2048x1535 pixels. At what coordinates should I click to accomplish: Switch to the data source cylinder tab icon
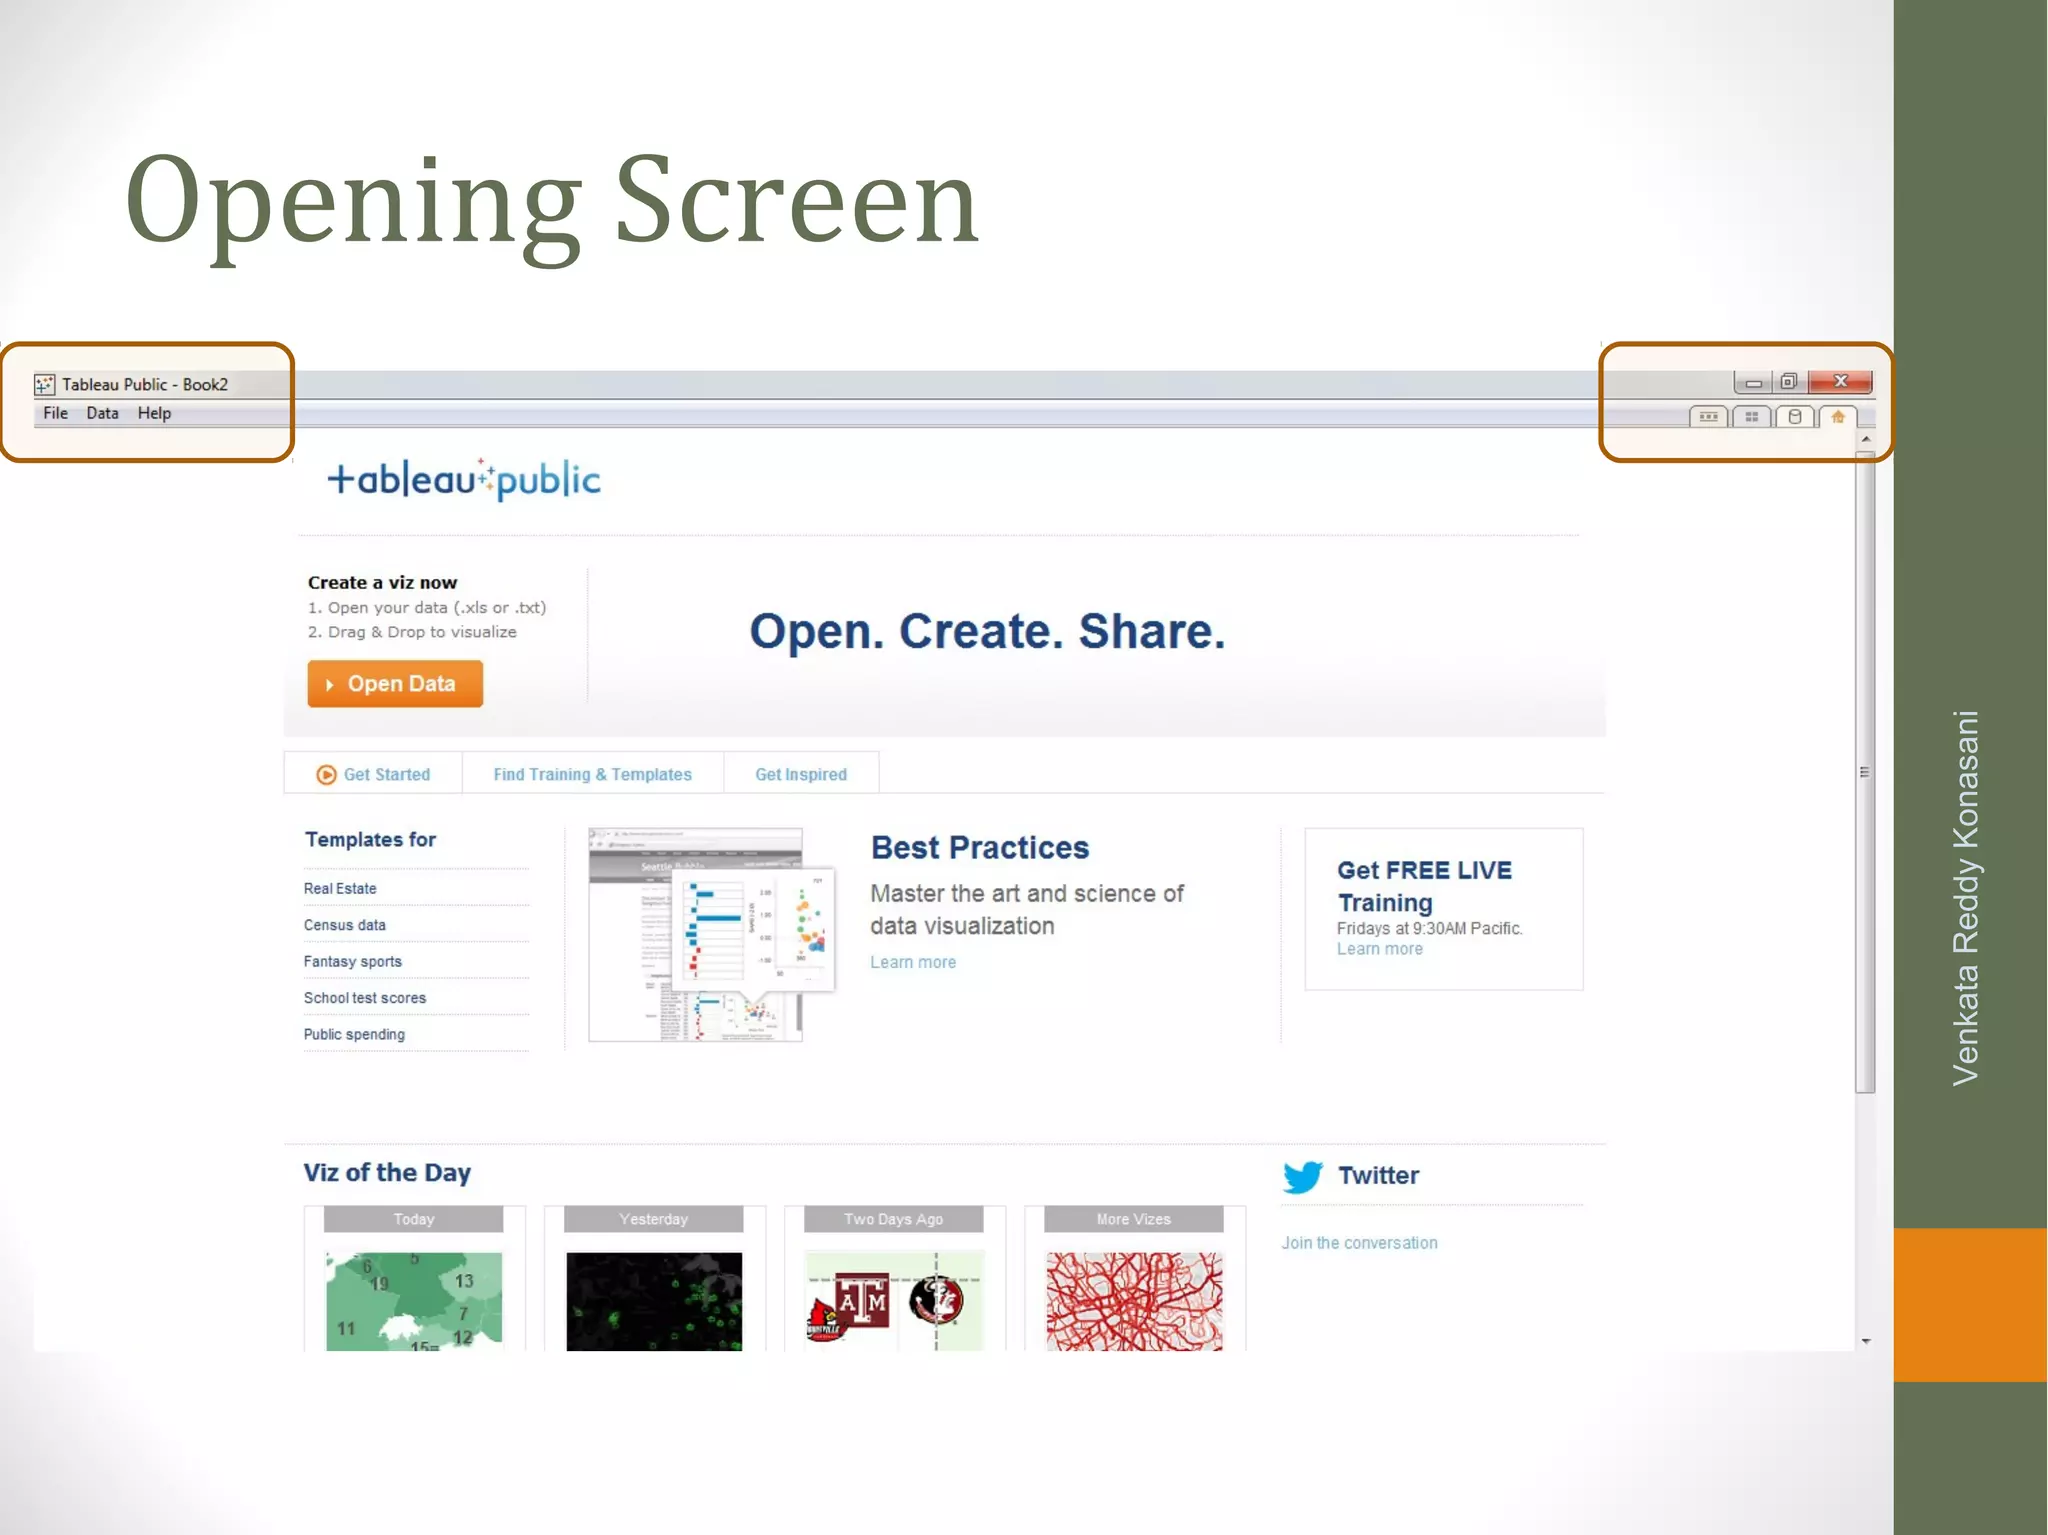pos(1795,417)
